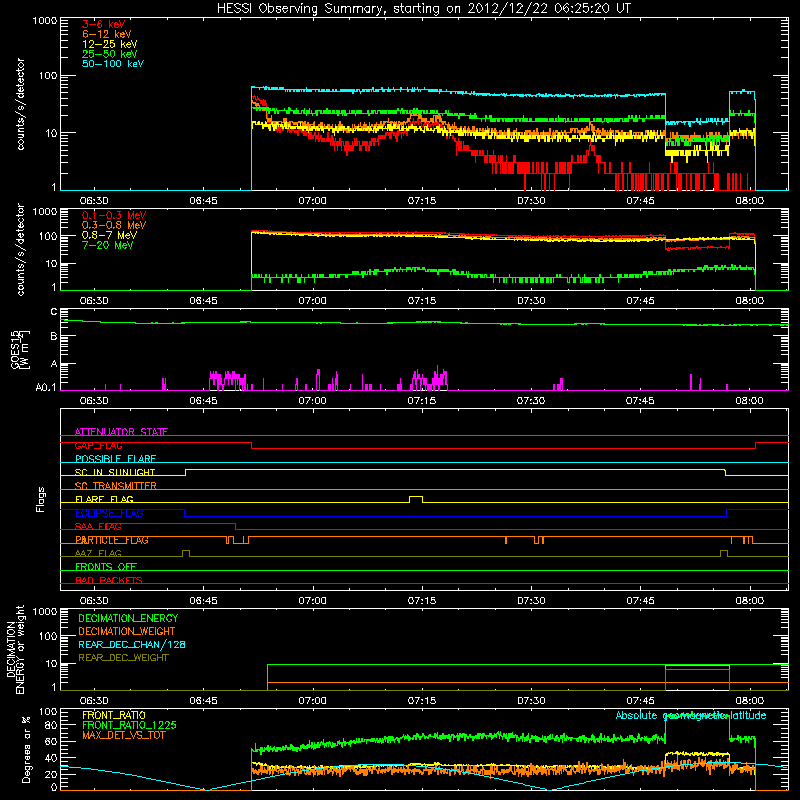Select the GAP_FLAG label
800x800 pixels.
pos(98,445)
